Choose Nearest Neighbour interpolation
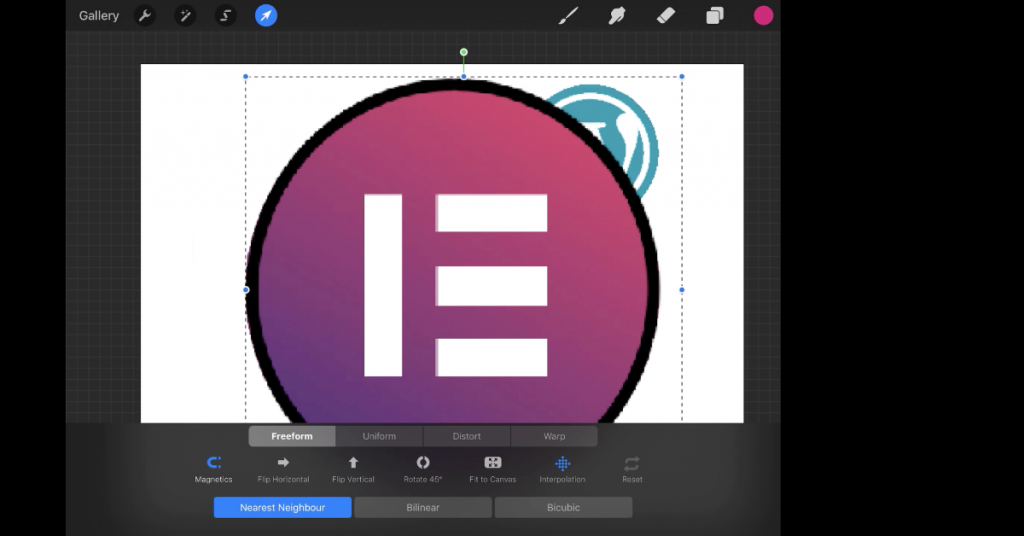The width and height of the screenshot is (1024, 536). (282, 508)
